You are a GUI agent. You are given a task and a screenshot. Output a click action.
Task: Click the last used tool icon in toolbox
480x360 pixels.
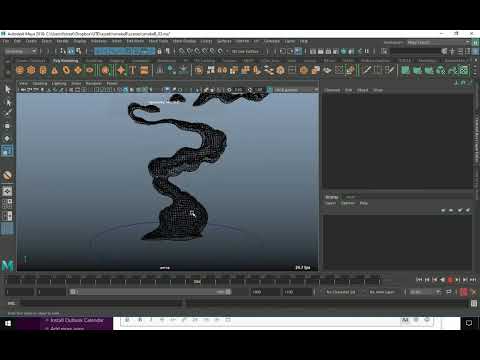coord(8,175)
